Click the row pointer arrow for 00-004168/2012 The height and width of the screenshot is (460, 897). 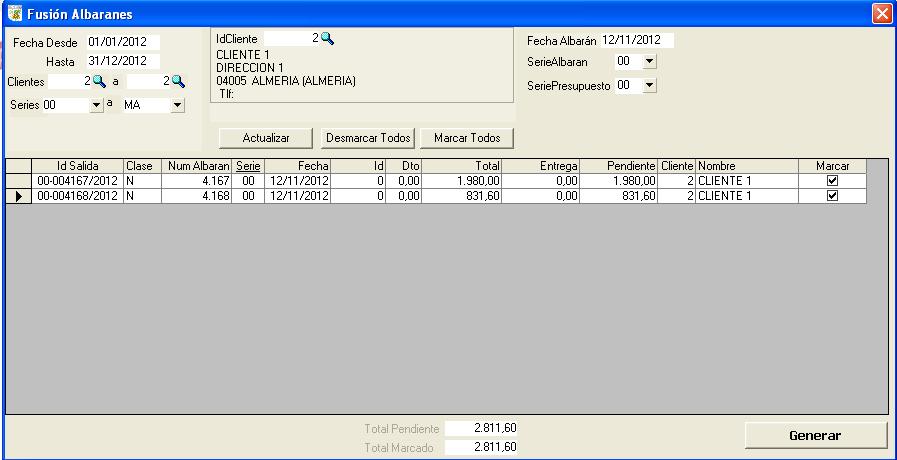[x=18, y=196]
